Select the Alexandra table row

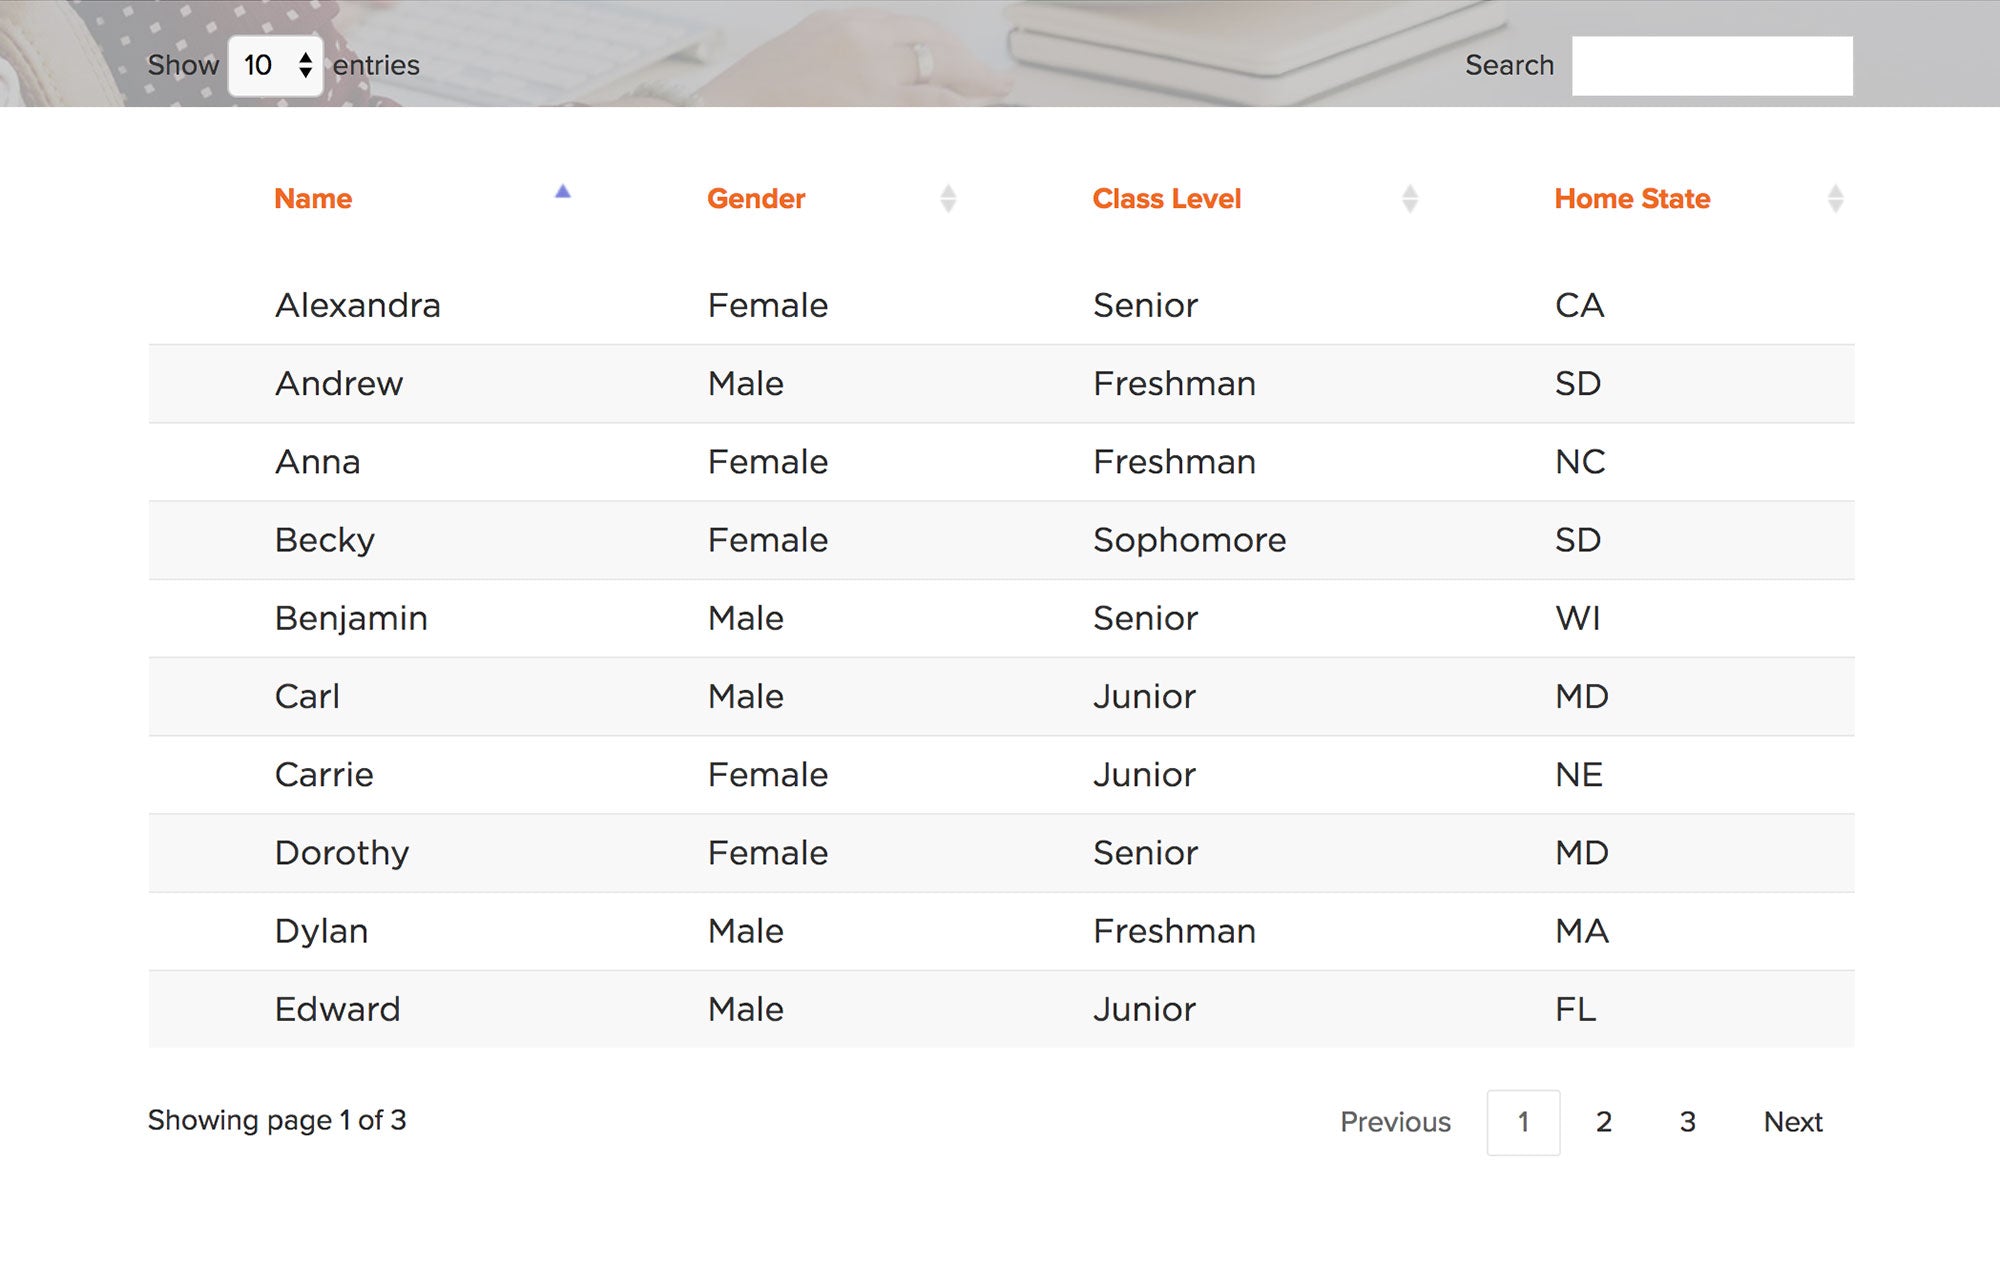pos(1001,305)
